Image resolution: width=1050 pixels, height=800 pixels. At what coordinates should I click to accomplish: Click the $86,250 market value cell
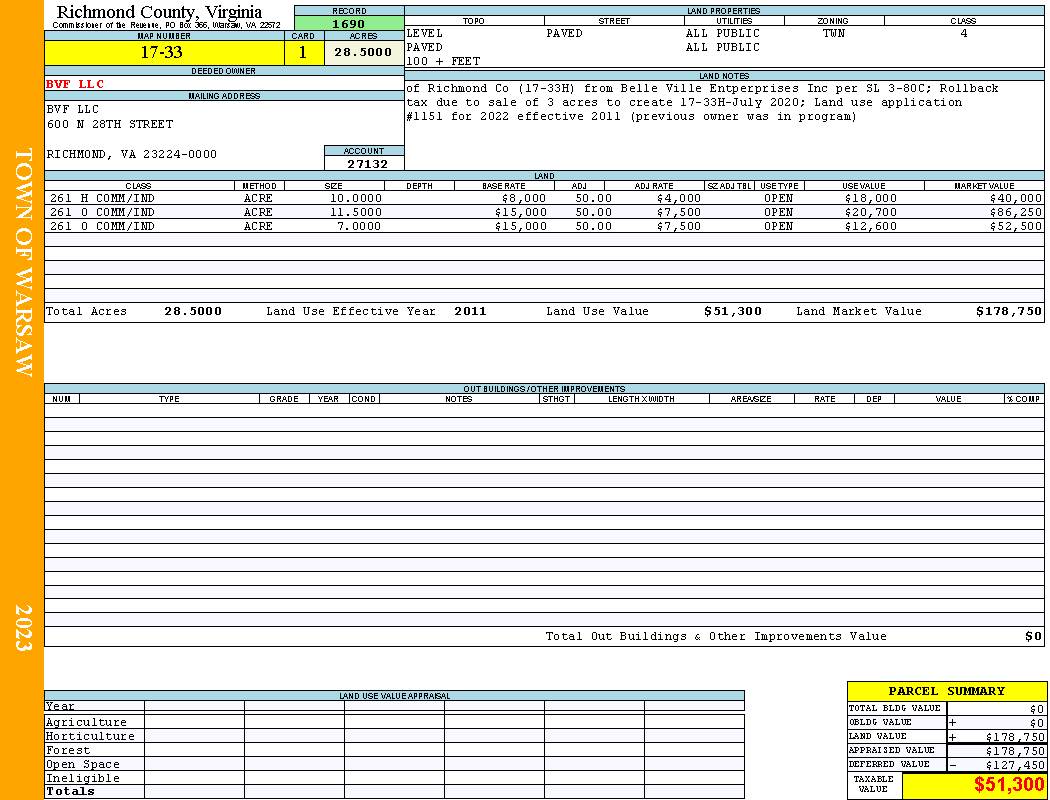1015,212
